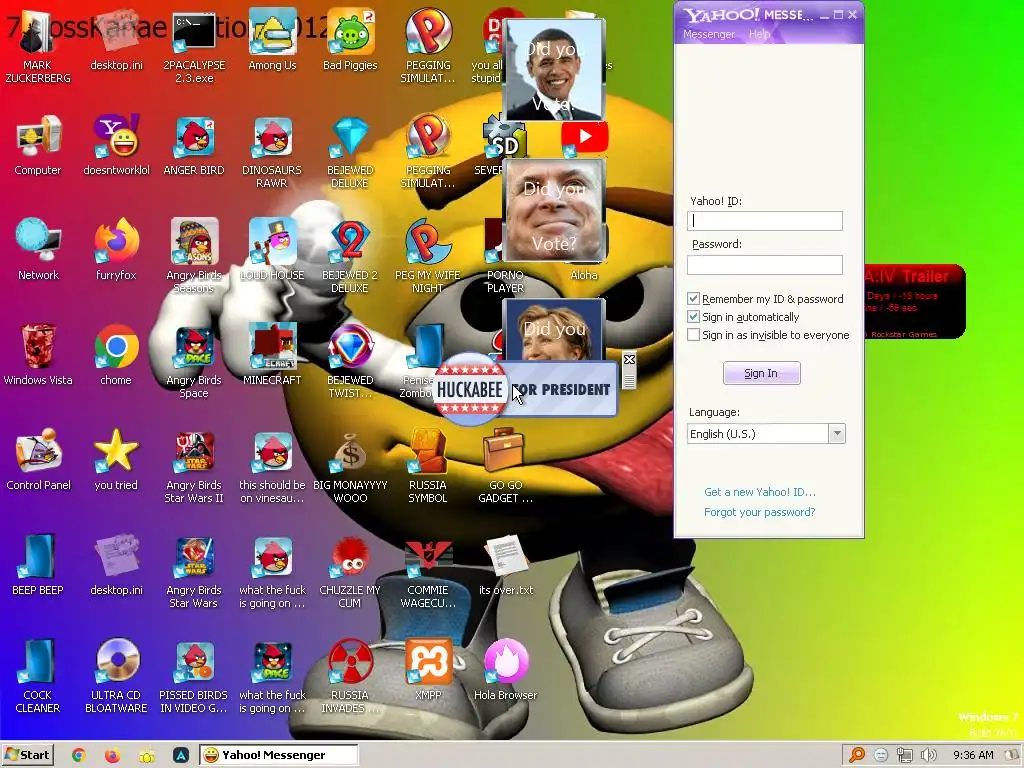Click the Sign In button
The height and width of the screenshot is (768, 1024).
[761, 373]
